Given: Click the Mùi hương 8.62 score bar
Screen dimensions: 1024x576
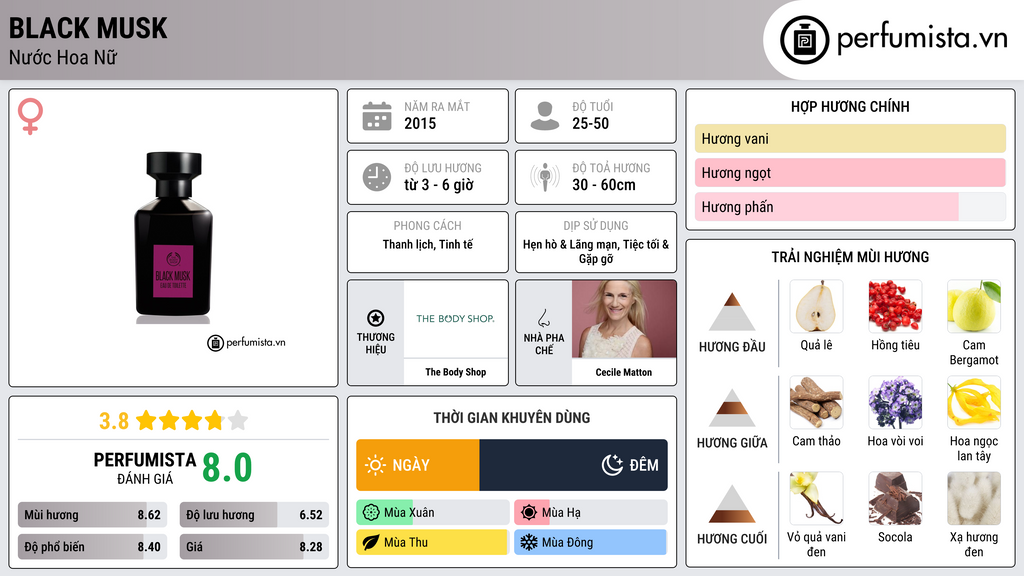Looking at the screenshot, I should tap(93, 515).
